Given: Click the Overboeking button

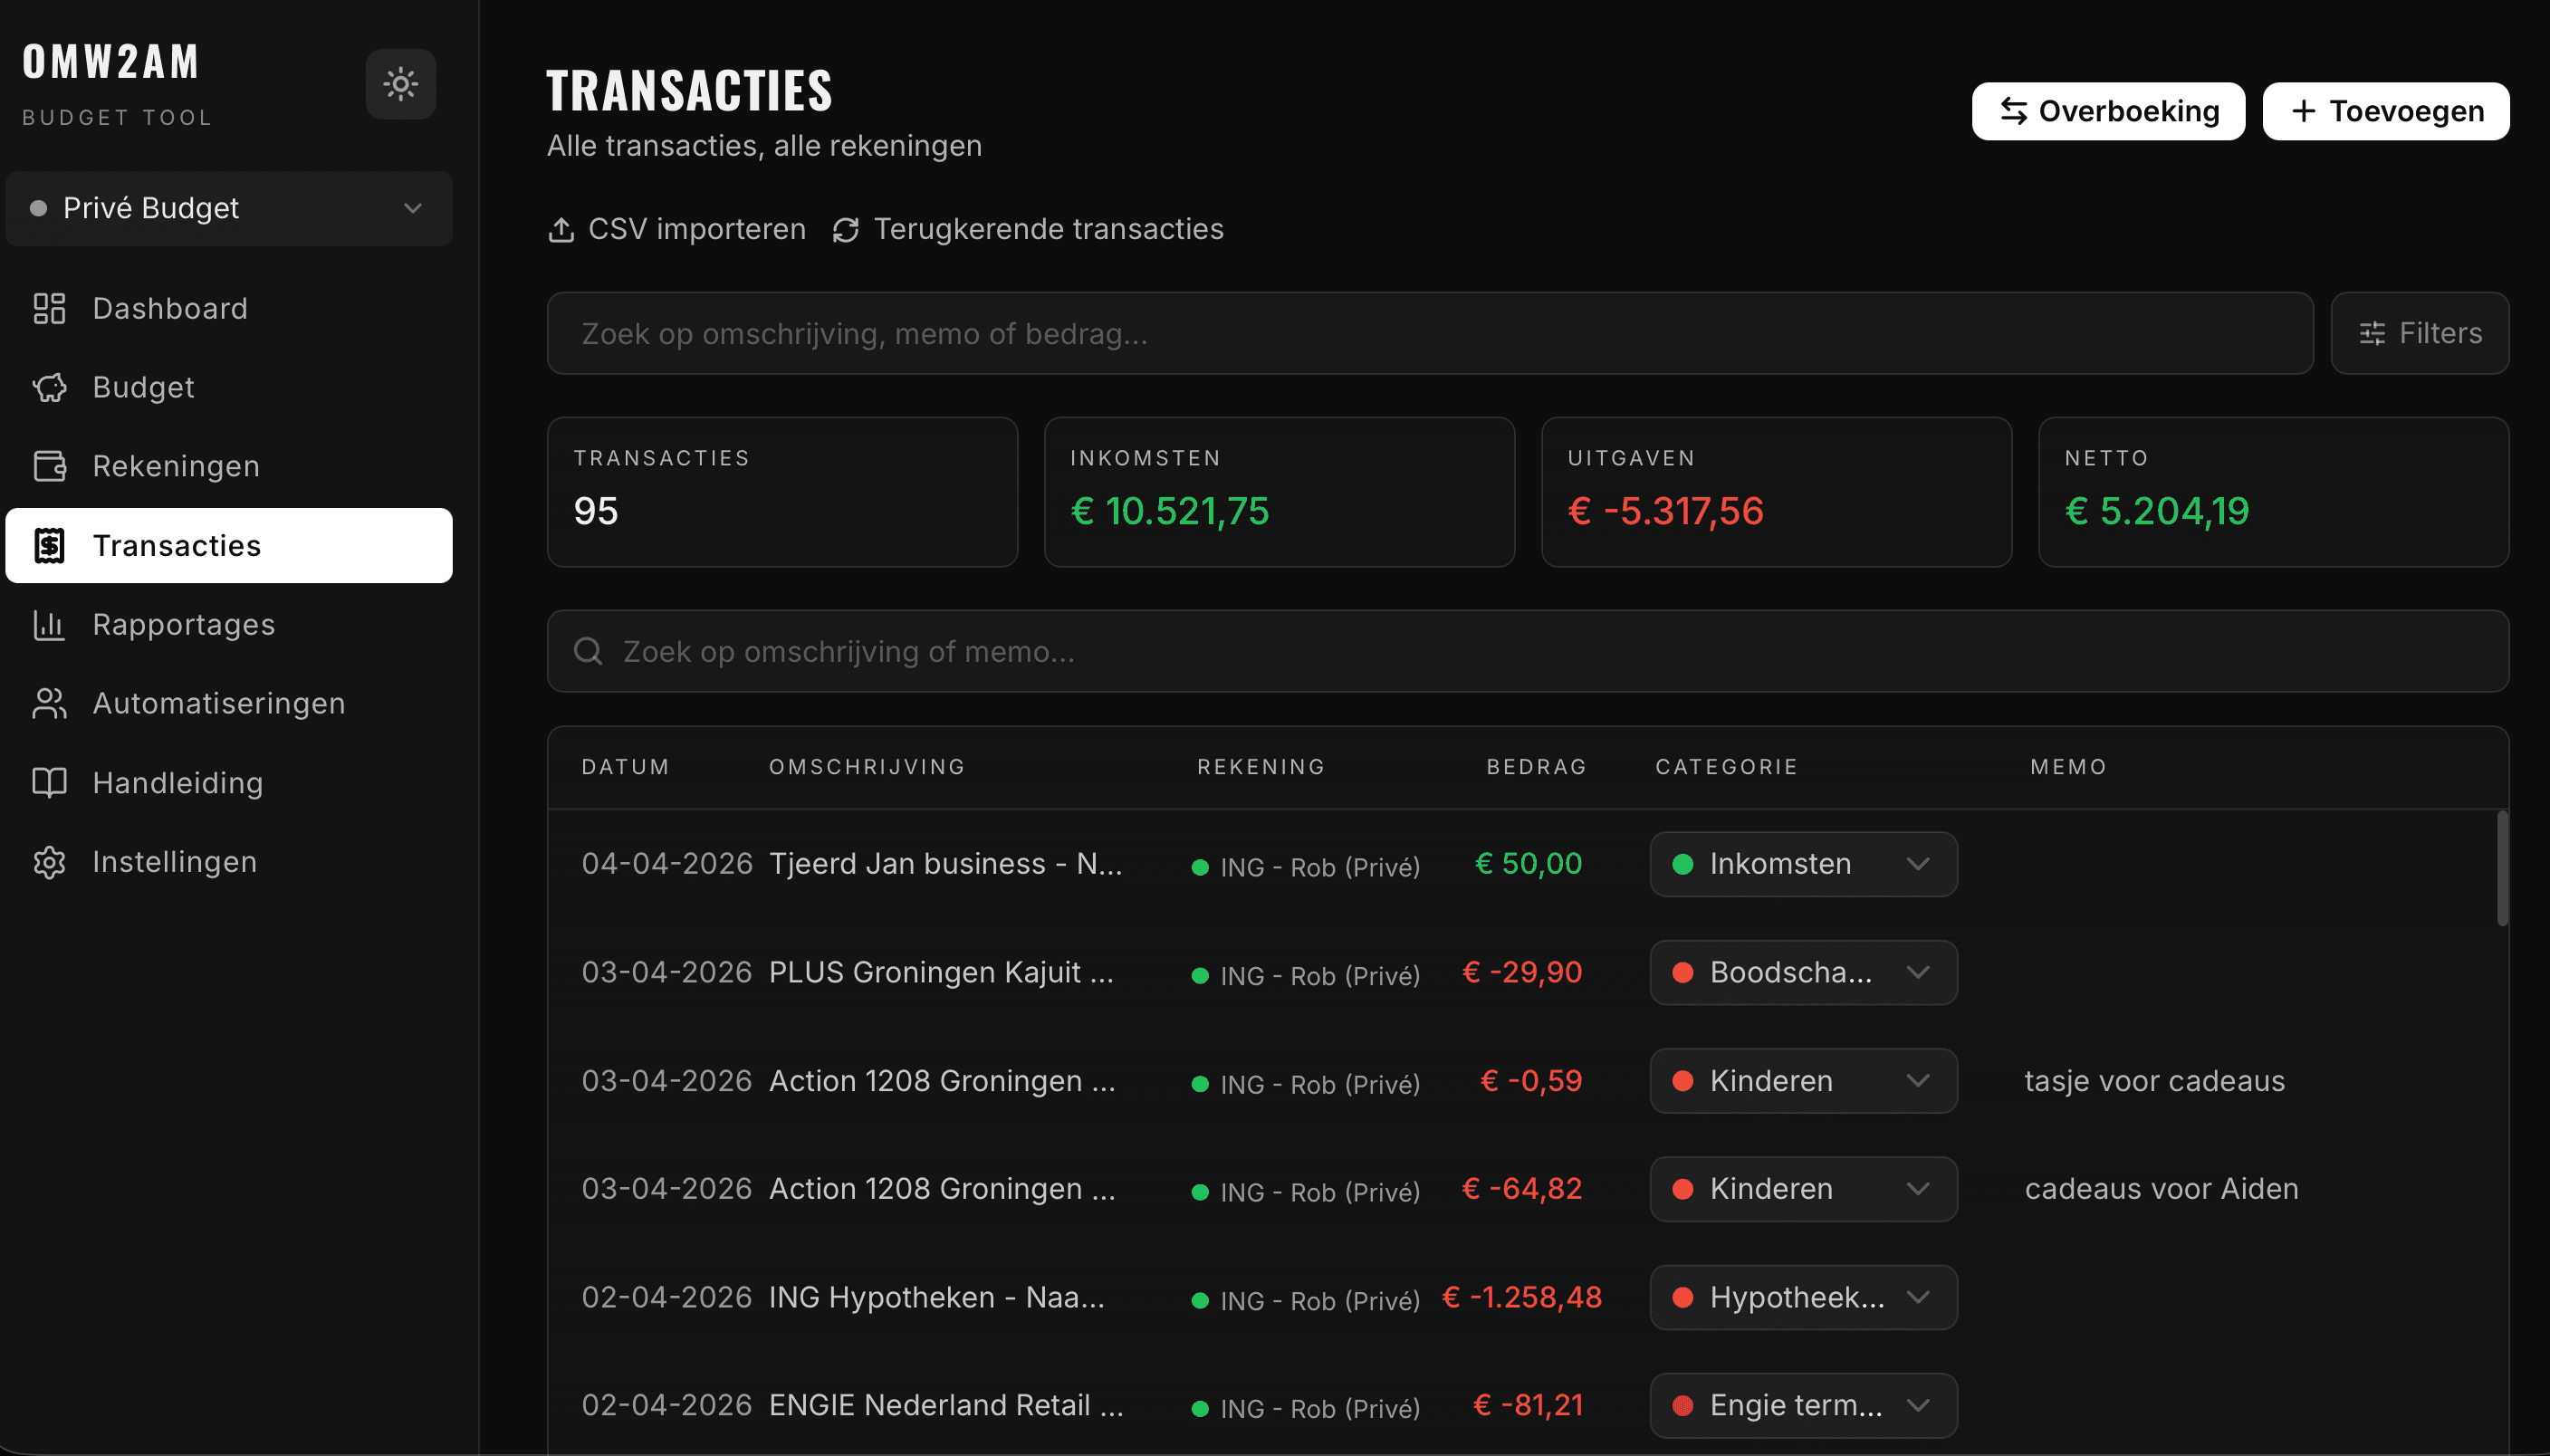Looking at the screenshot, I should pyautogui.click(x=2107, y=111).
